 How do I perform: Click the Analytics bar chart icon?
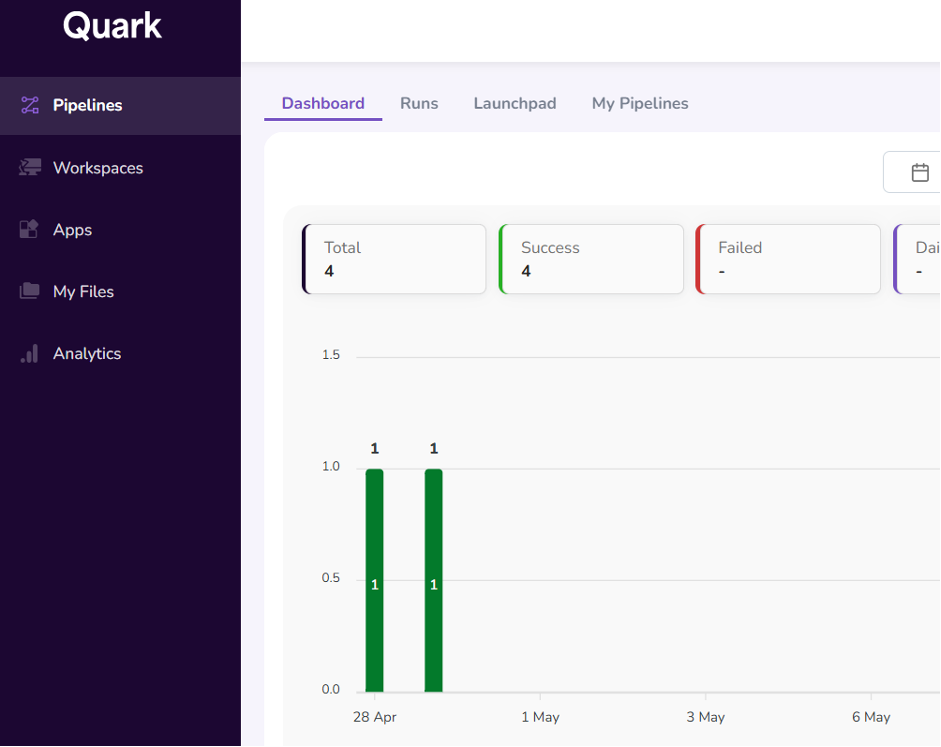pyautogui.click(x=30, y=354)
